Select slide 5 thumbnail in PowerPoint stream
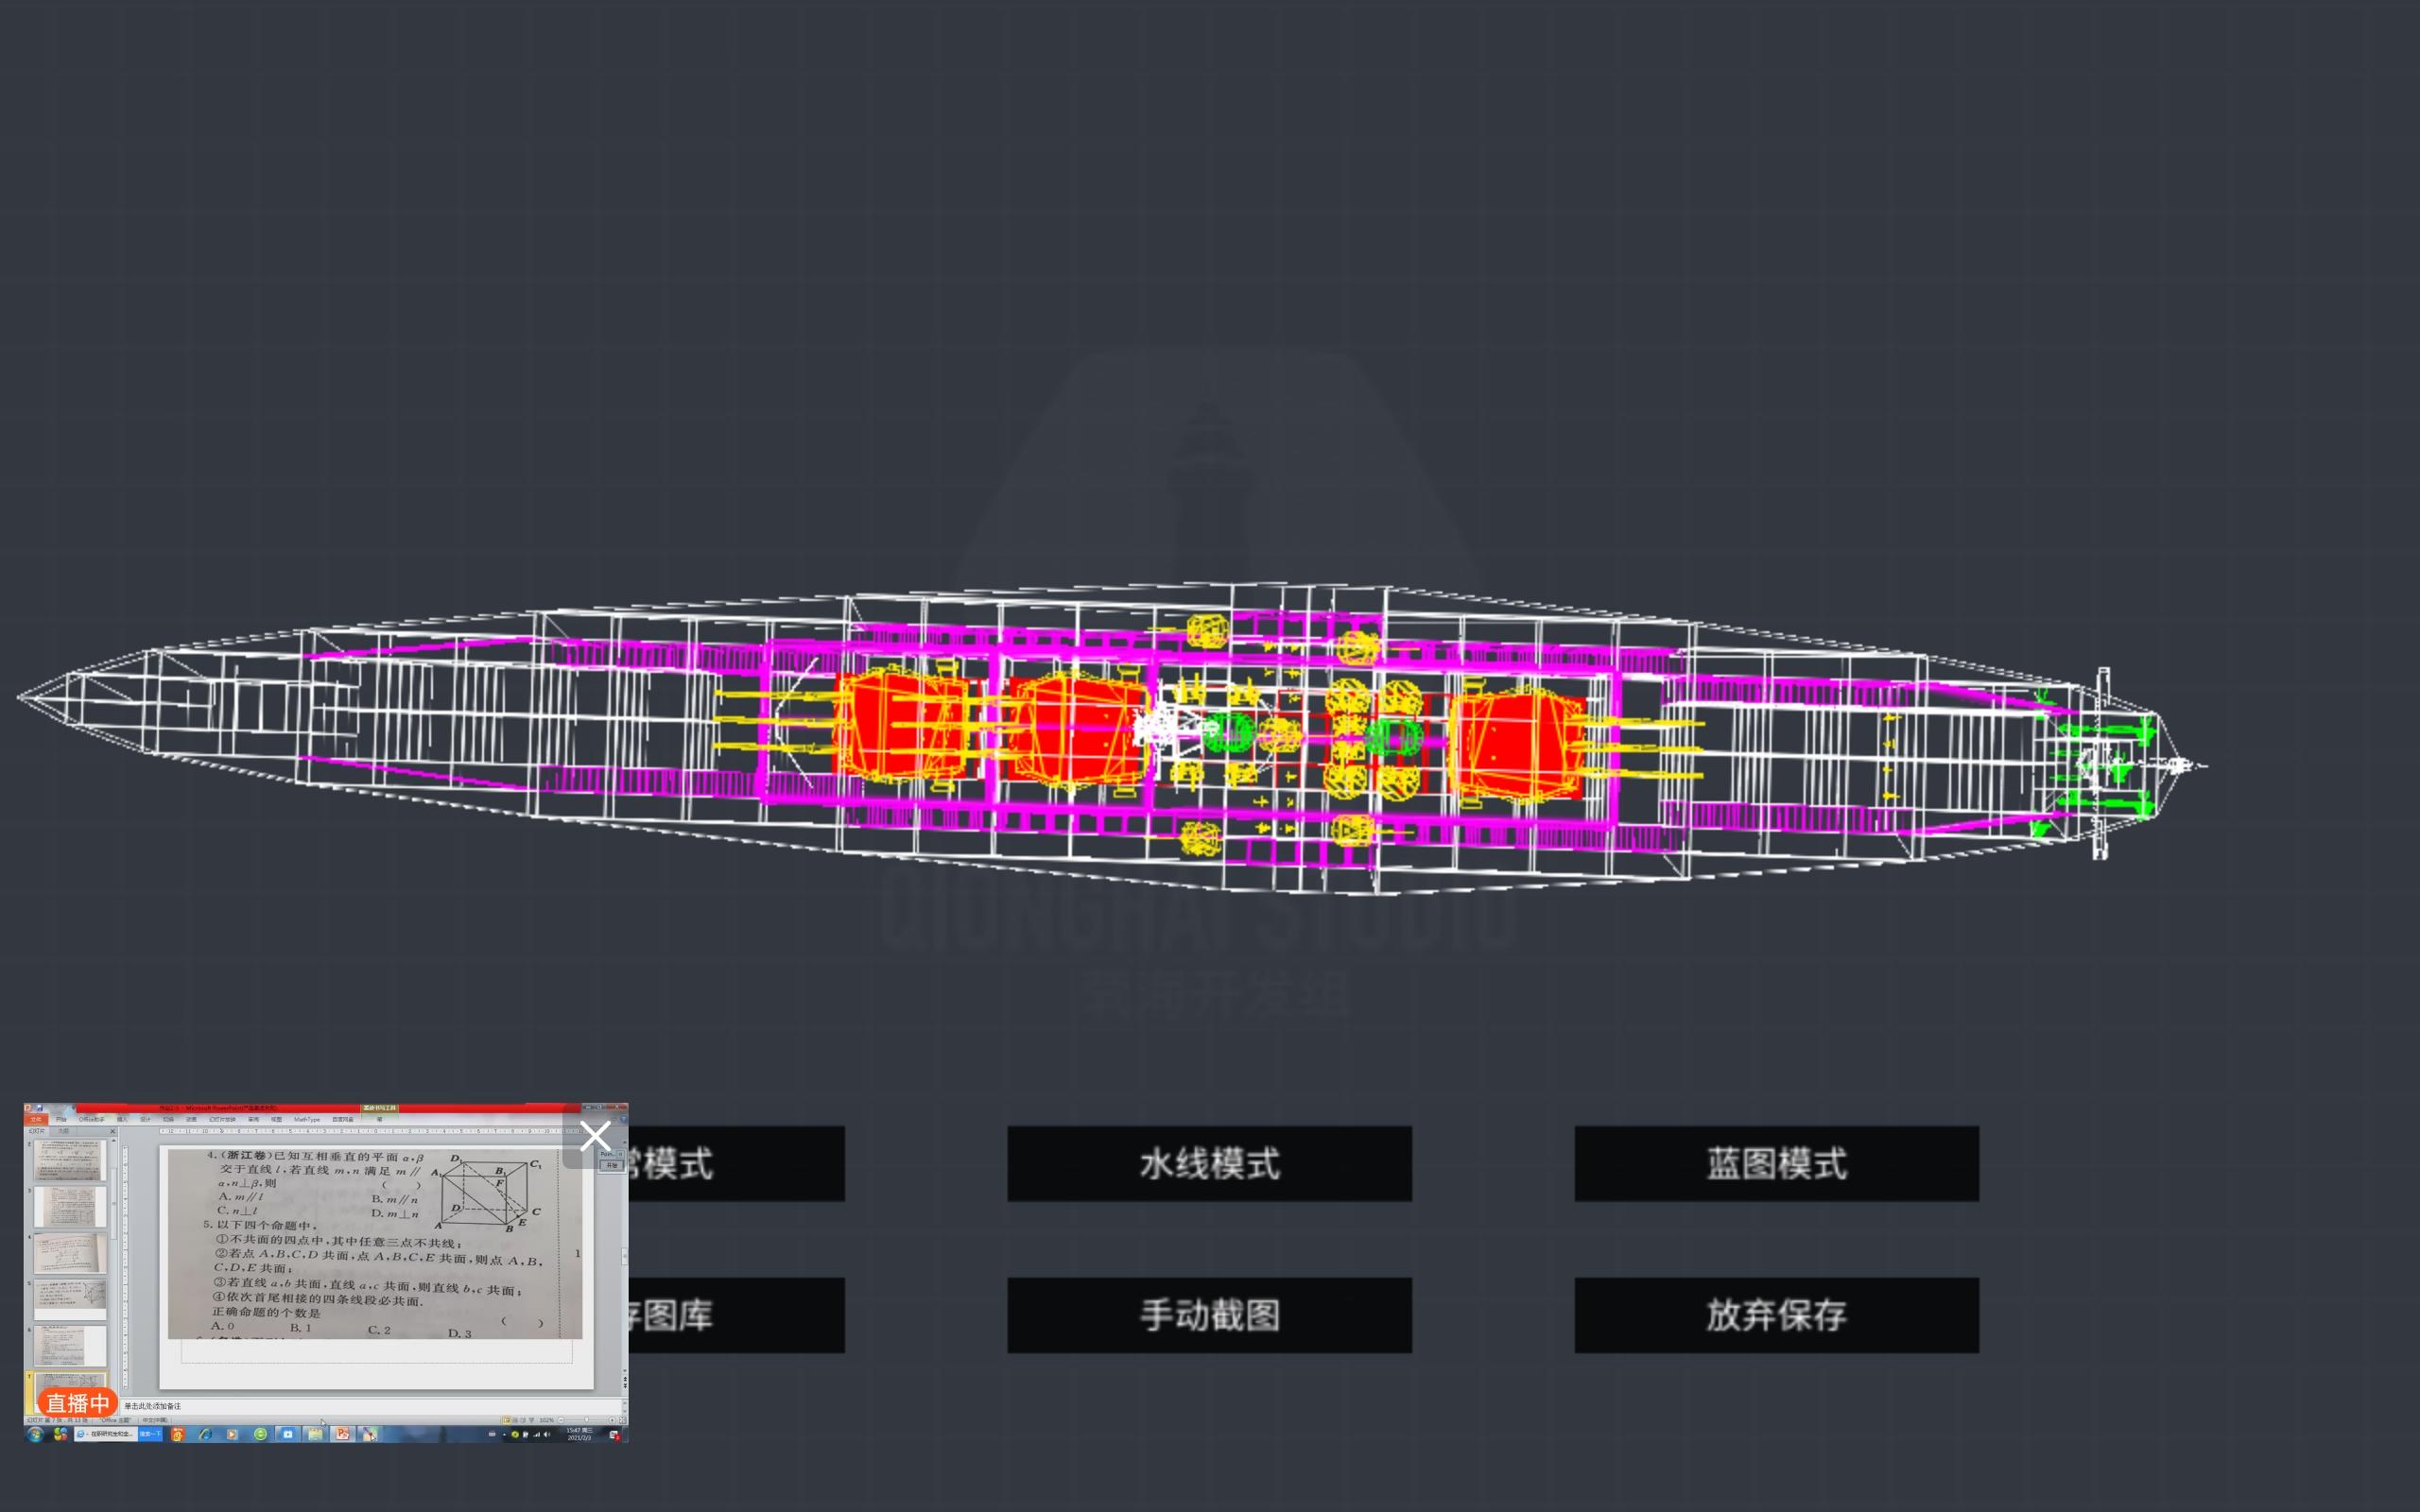This screenshot has width=2420, height=1512. [x=70, y=1299]
